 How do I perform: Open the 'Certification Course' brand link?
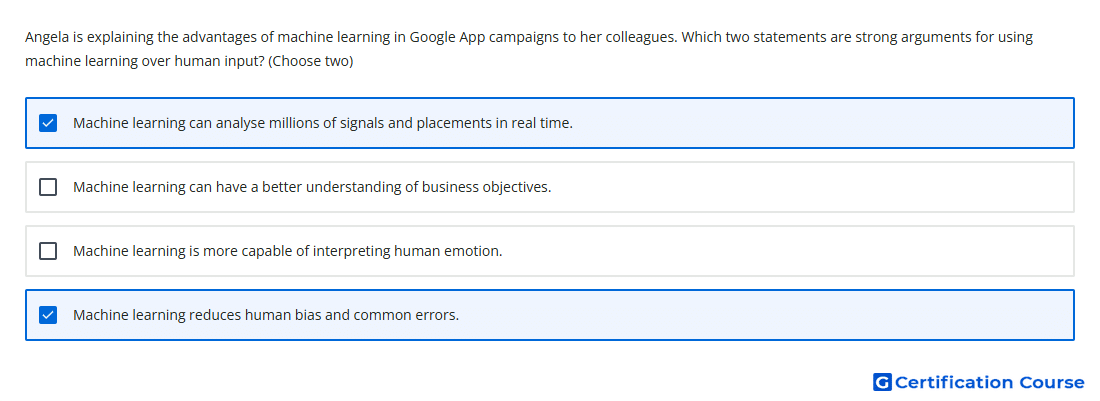[x=979, y=382]
